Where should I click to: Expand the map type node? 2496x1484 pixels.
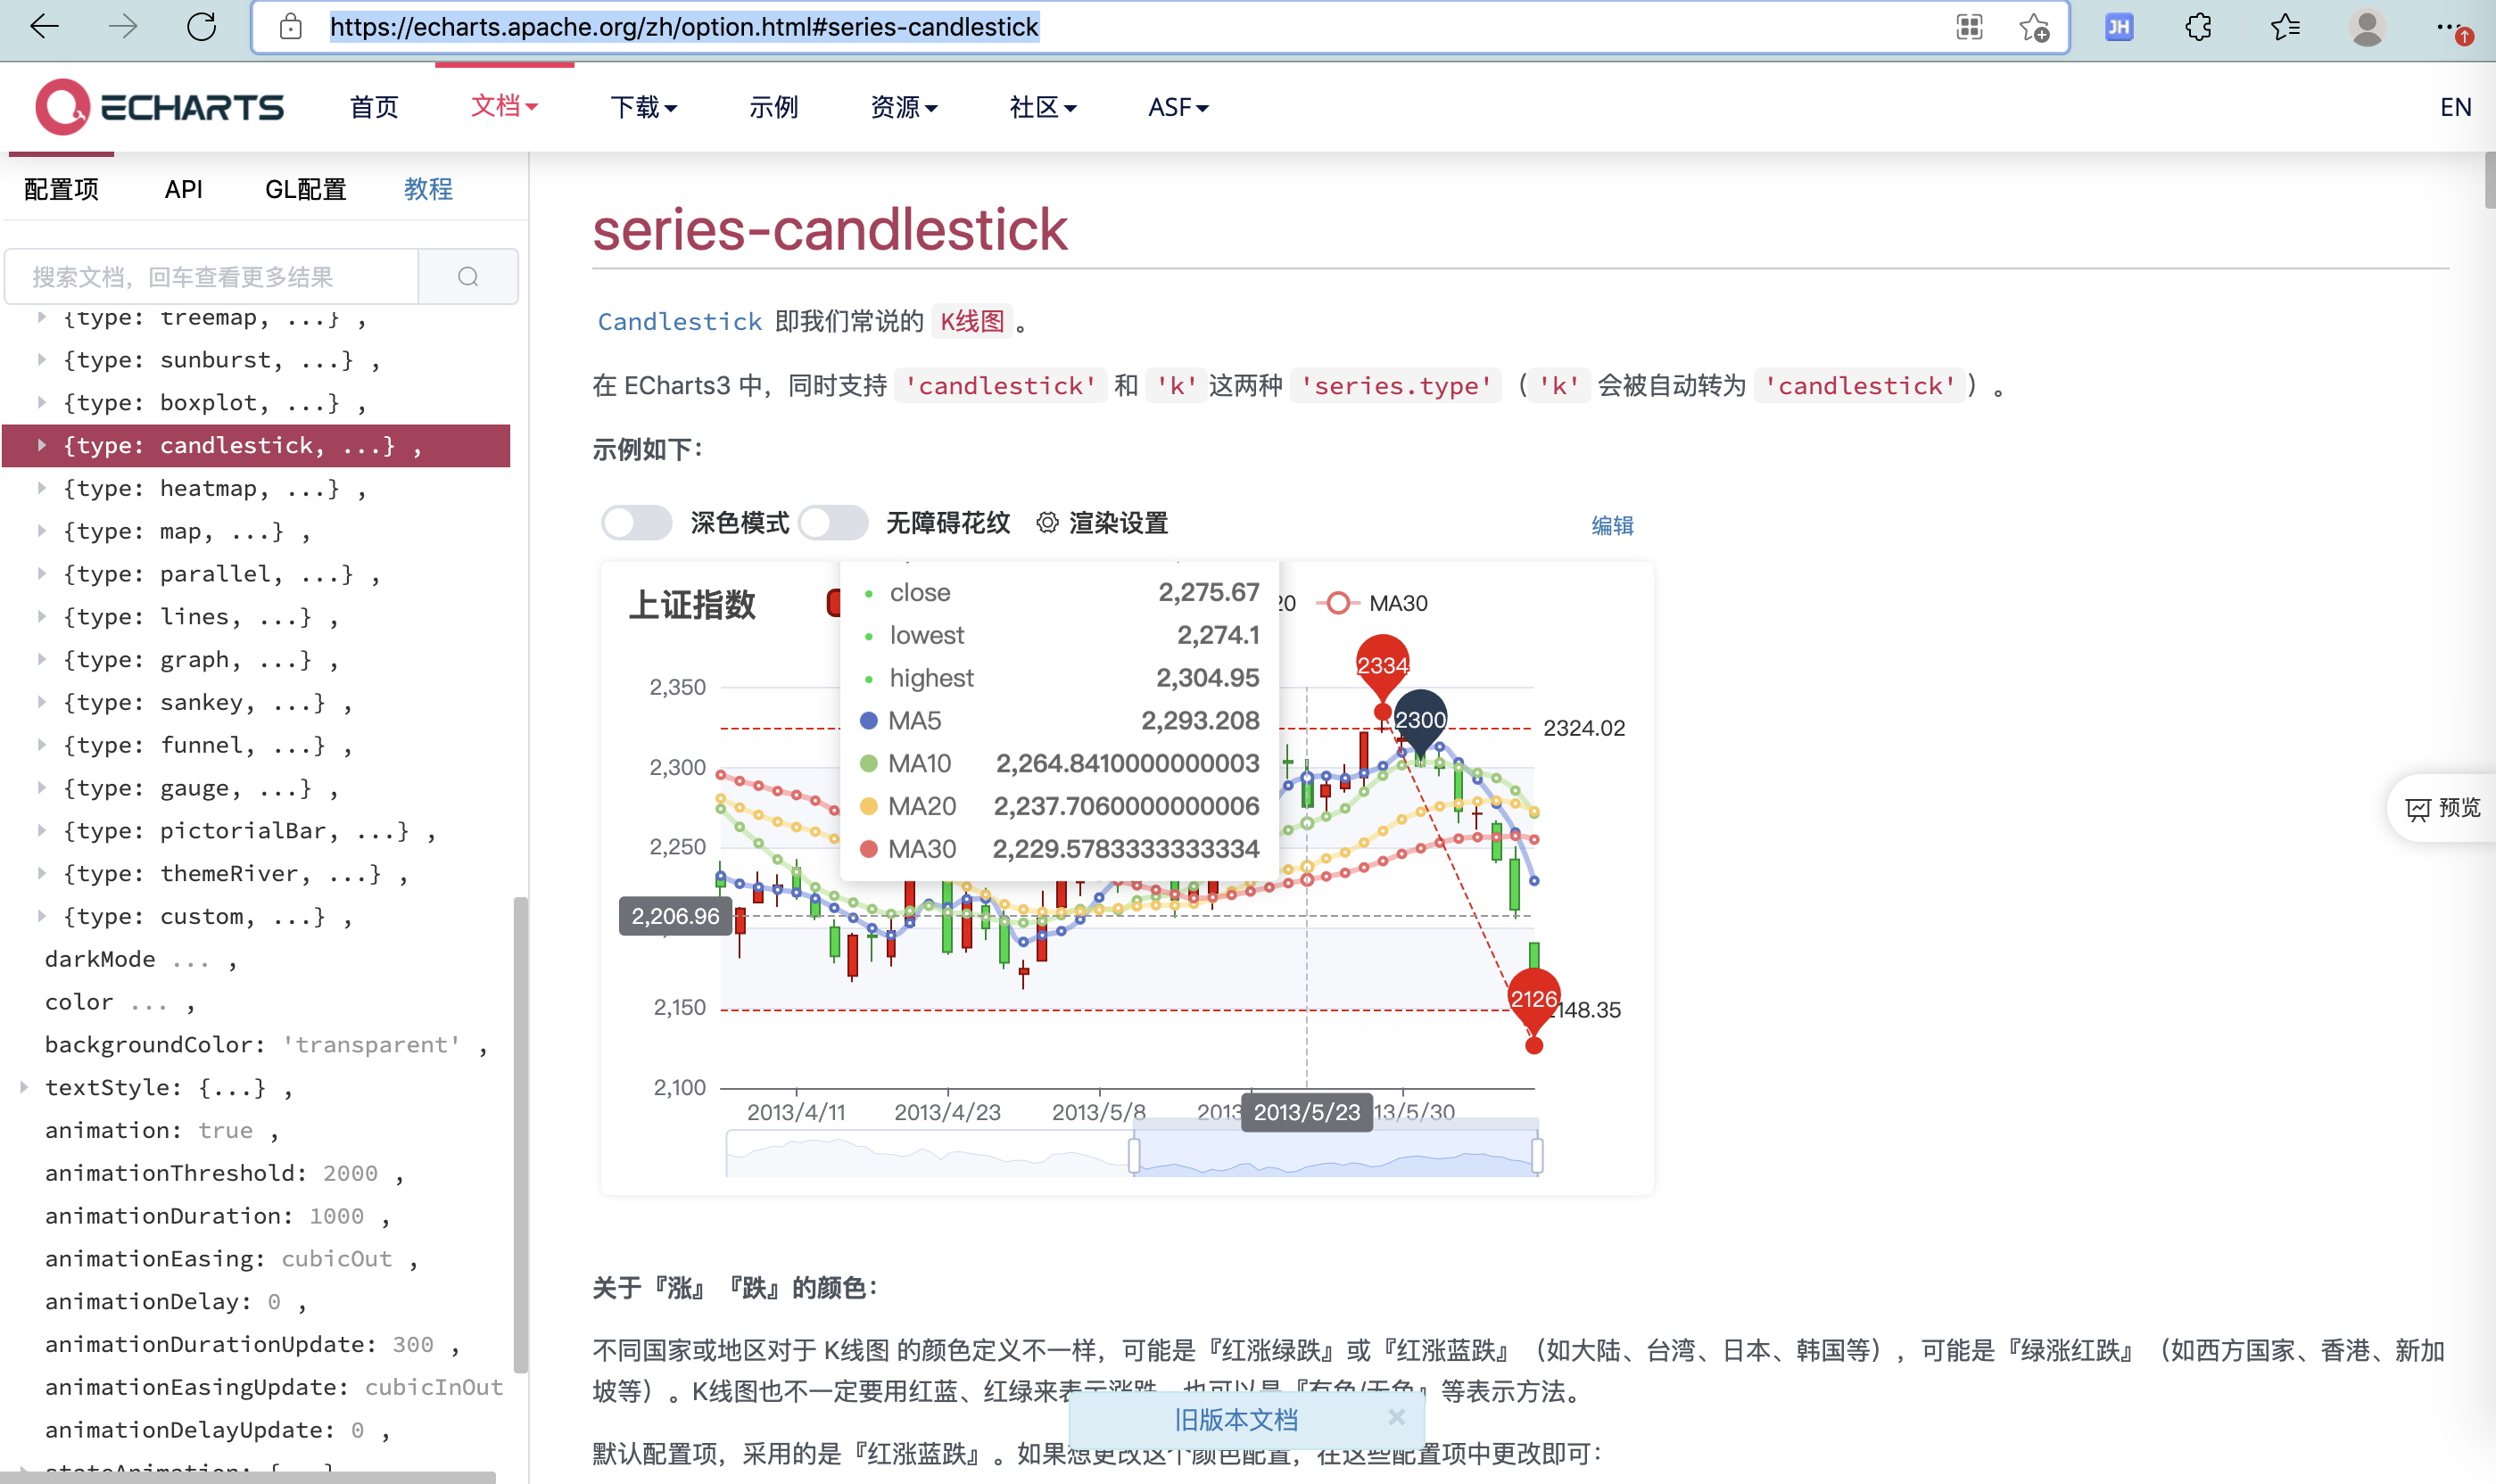(41, 531)
